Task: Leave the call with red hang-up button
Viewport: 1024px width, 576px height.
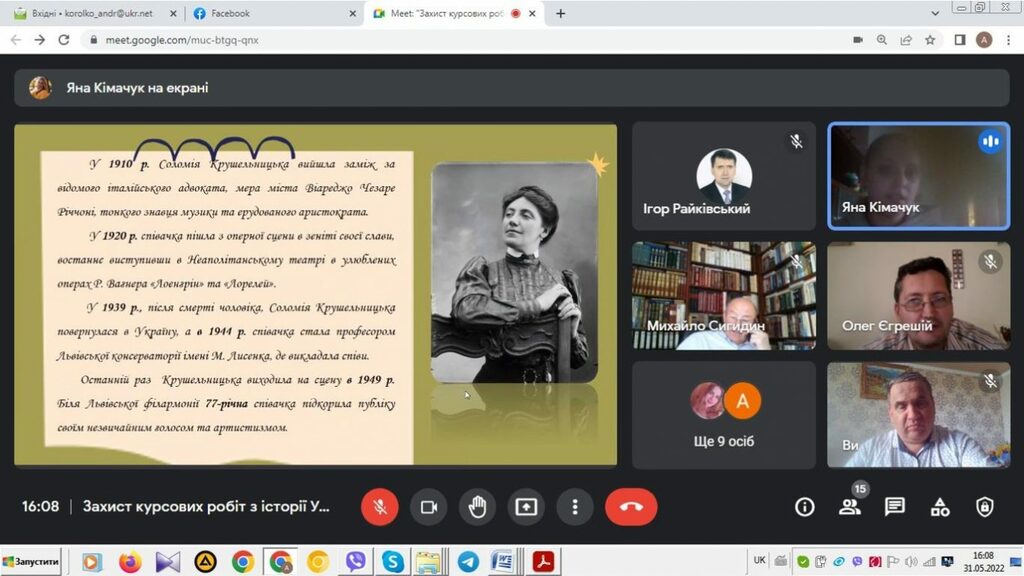Action: click(x=631, y=507)
